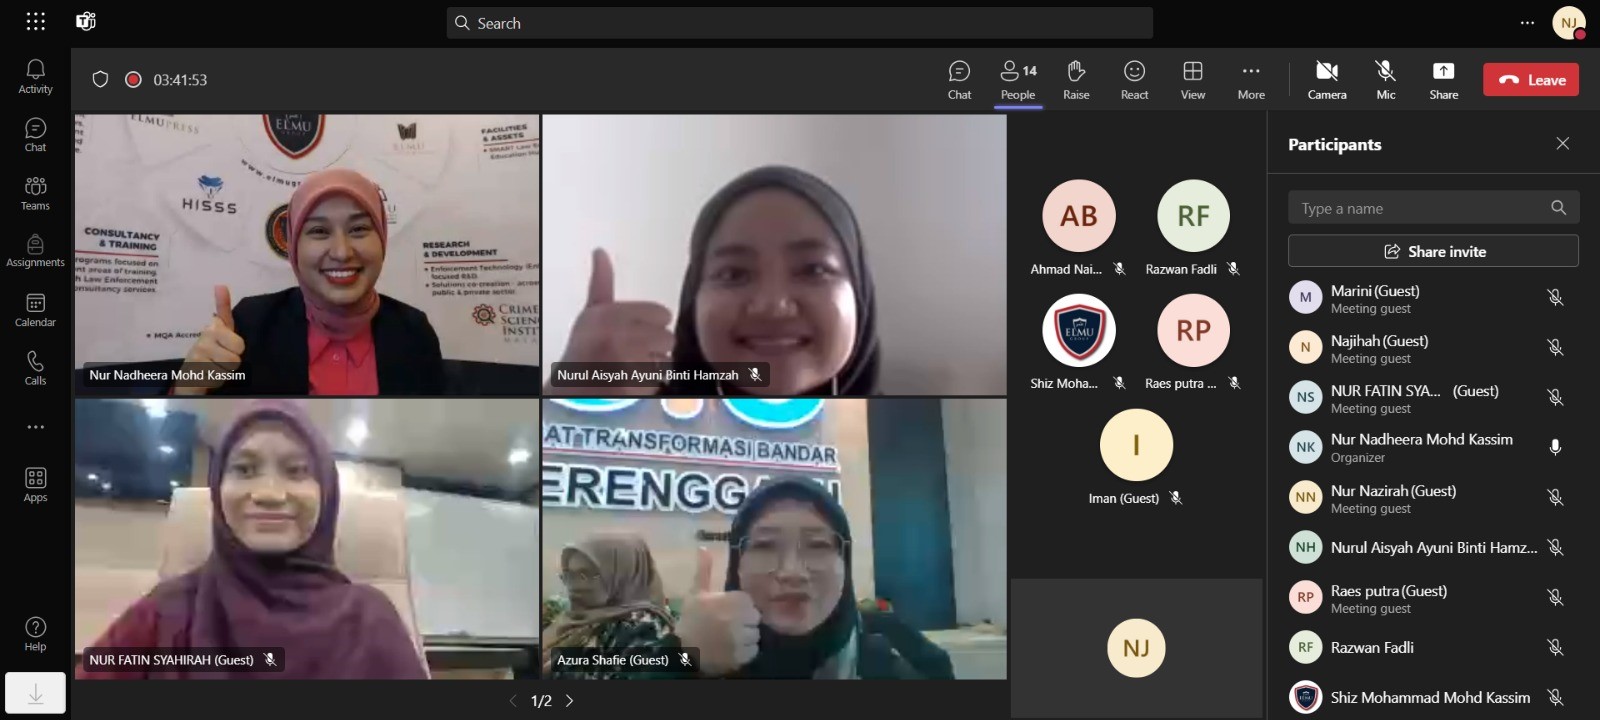Click the Share invite button
This screenshot has height=720, width=1600.
point(1433,251)
